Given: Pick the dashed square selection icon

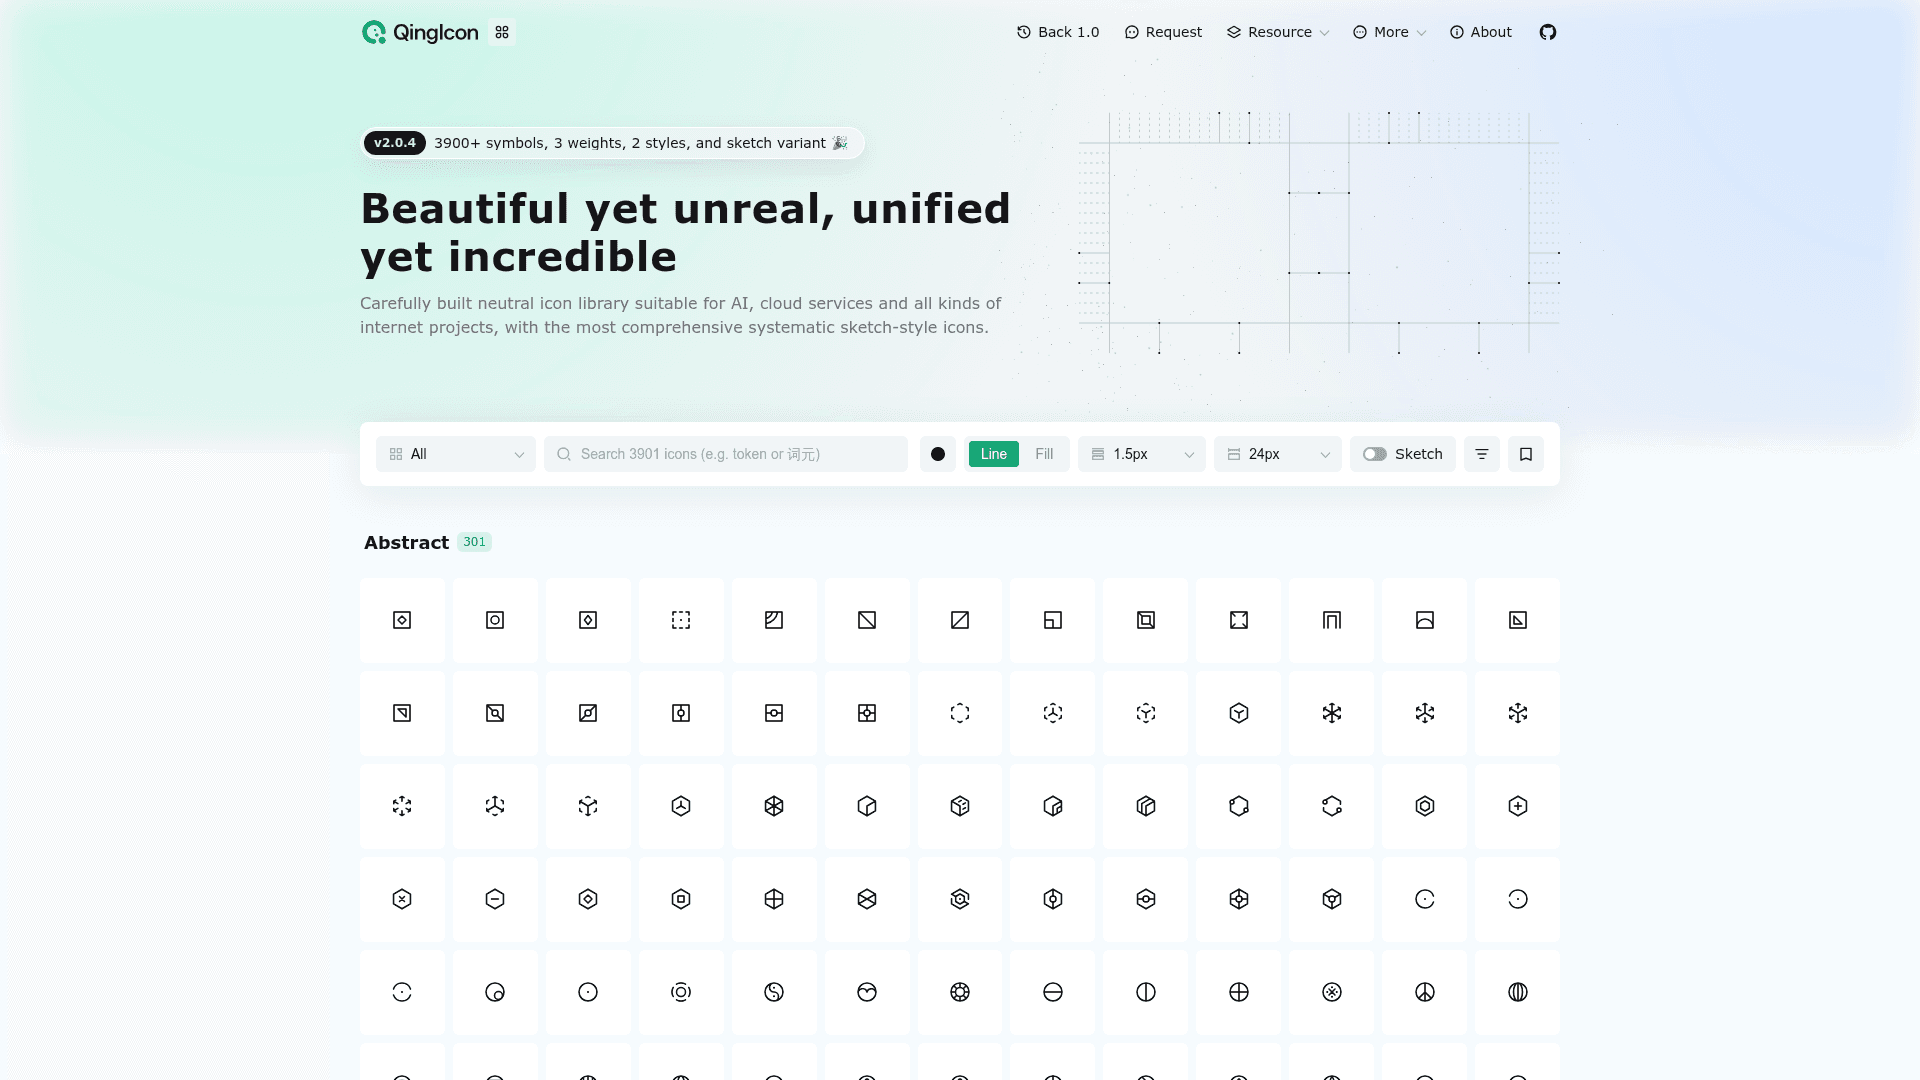Looking at the screenshot, I should (x=681, y=620).
